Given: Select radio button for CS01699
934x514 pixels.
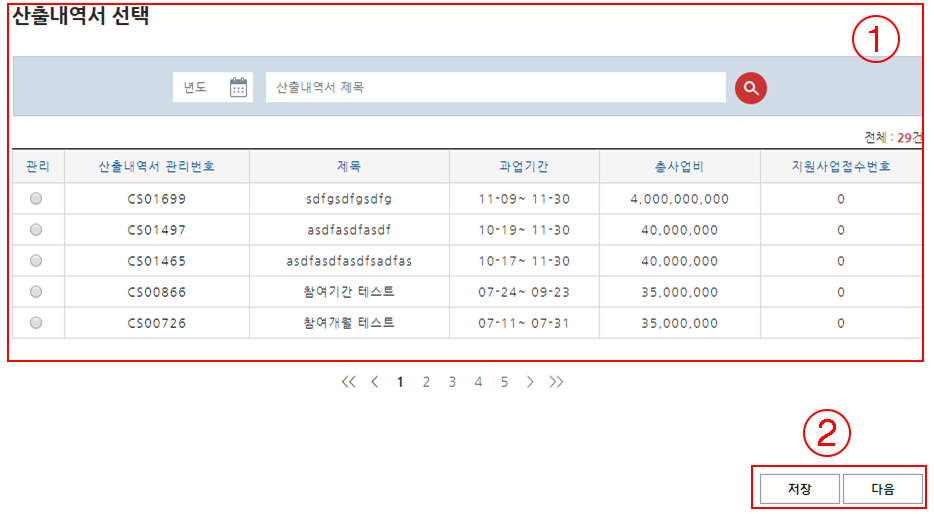Looking at the screenshot, I should tap(37, 199).
